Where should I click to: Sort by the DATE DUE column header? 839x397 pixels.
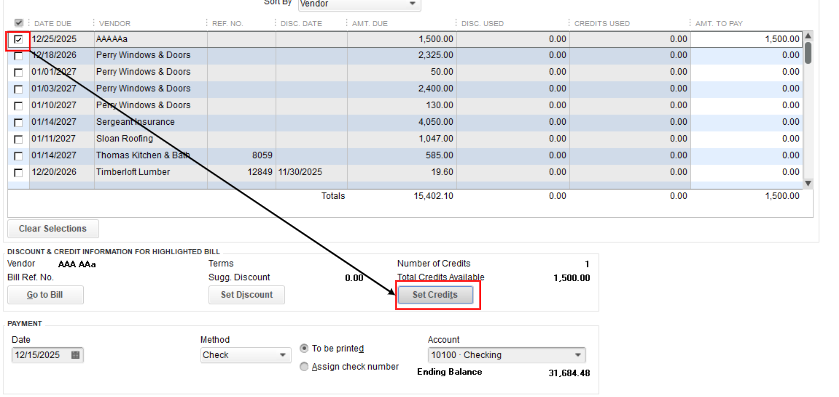pos(53,24)
